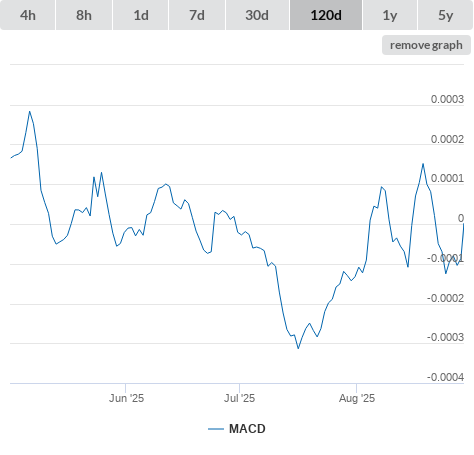This screenshot has width=474, height=455.
Task: Click the remove graph button
Action: 426,45
